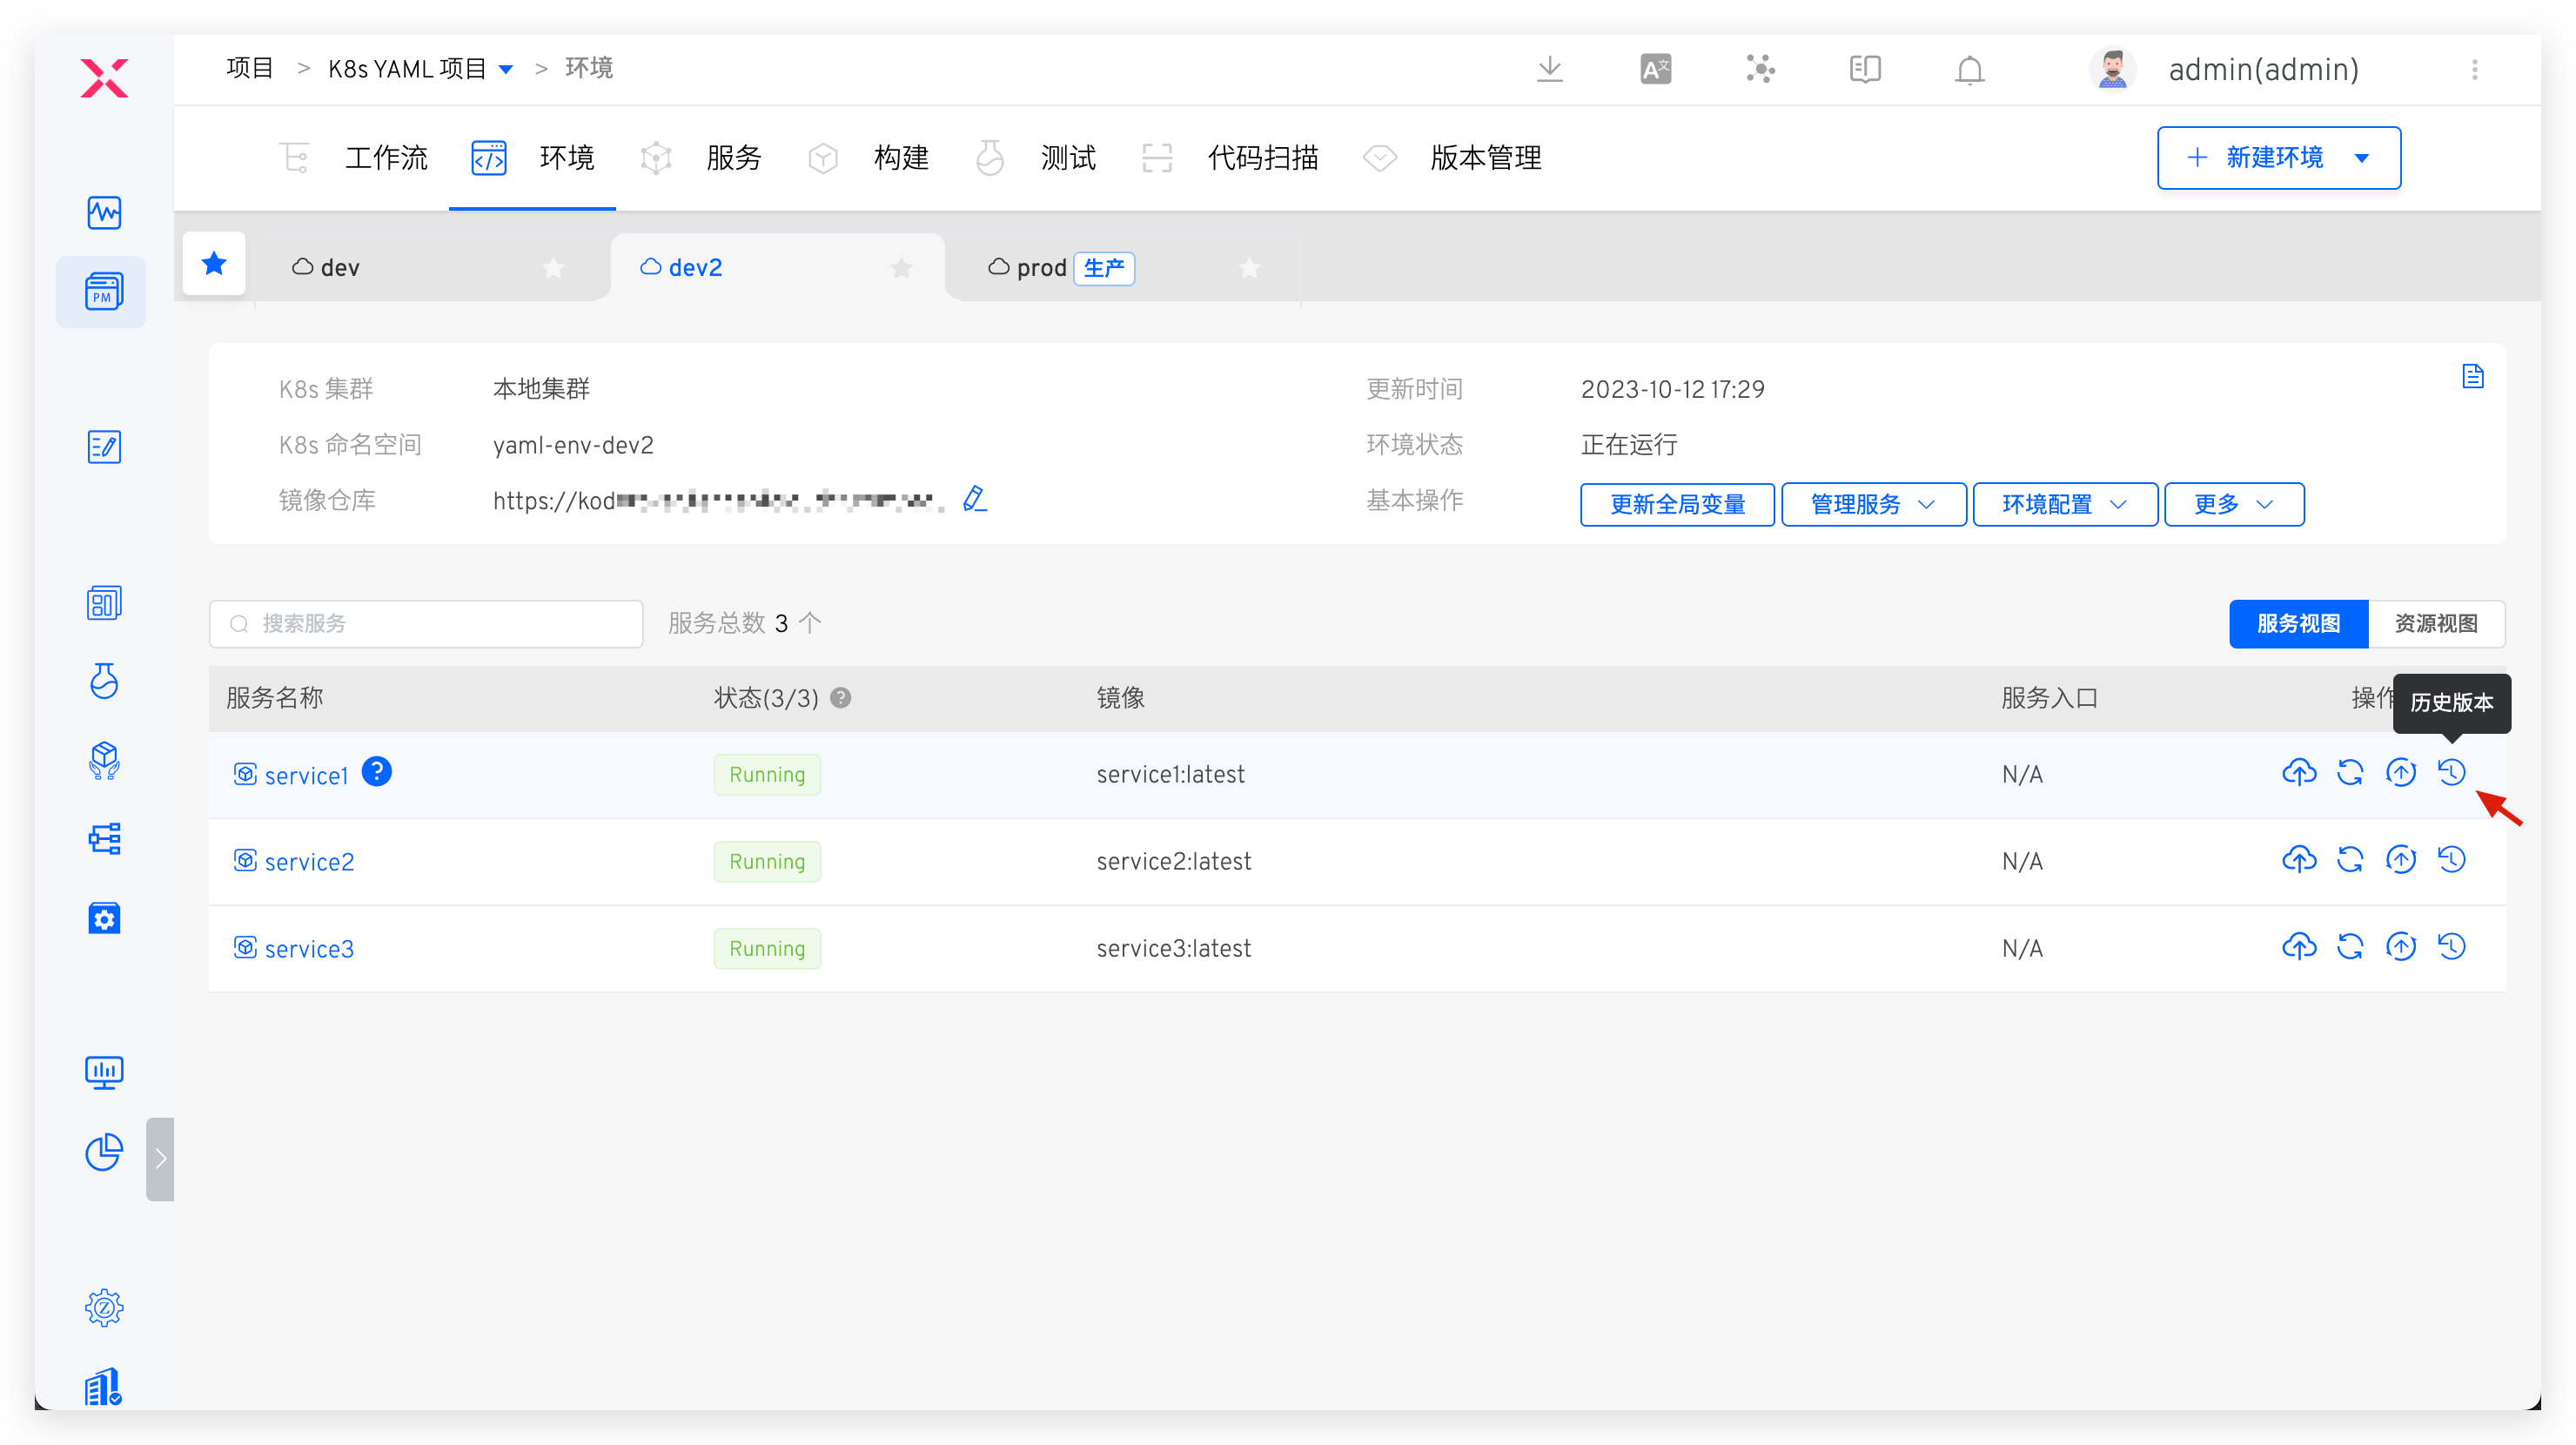This screenshot has width=2576, height=1445.
Task: Expand the 环境配置 dropdown
Action: (2064, 505)
